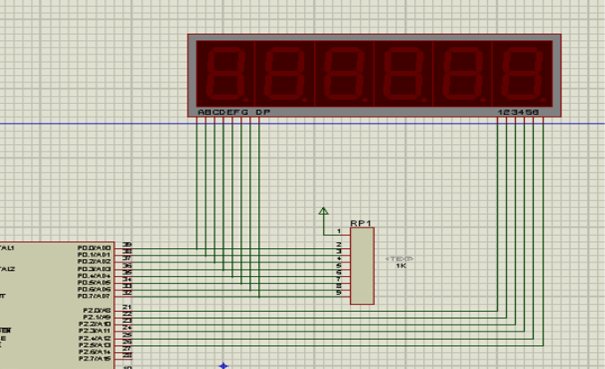
Task: Select the RP1 resistor pack body
Action: pyautogui.click(x=362, y=266)
